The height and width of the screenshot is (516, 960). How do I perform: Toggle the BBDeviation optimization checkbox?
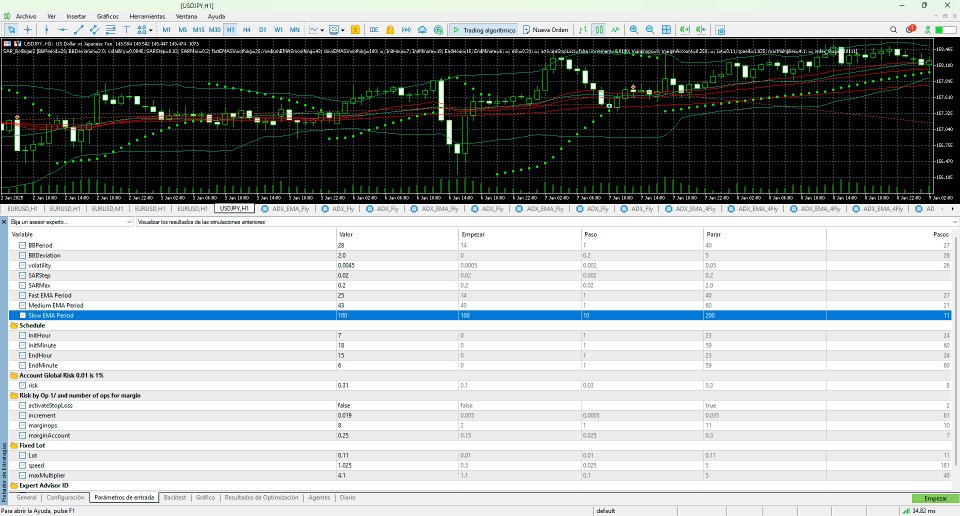tap(22, 255)
